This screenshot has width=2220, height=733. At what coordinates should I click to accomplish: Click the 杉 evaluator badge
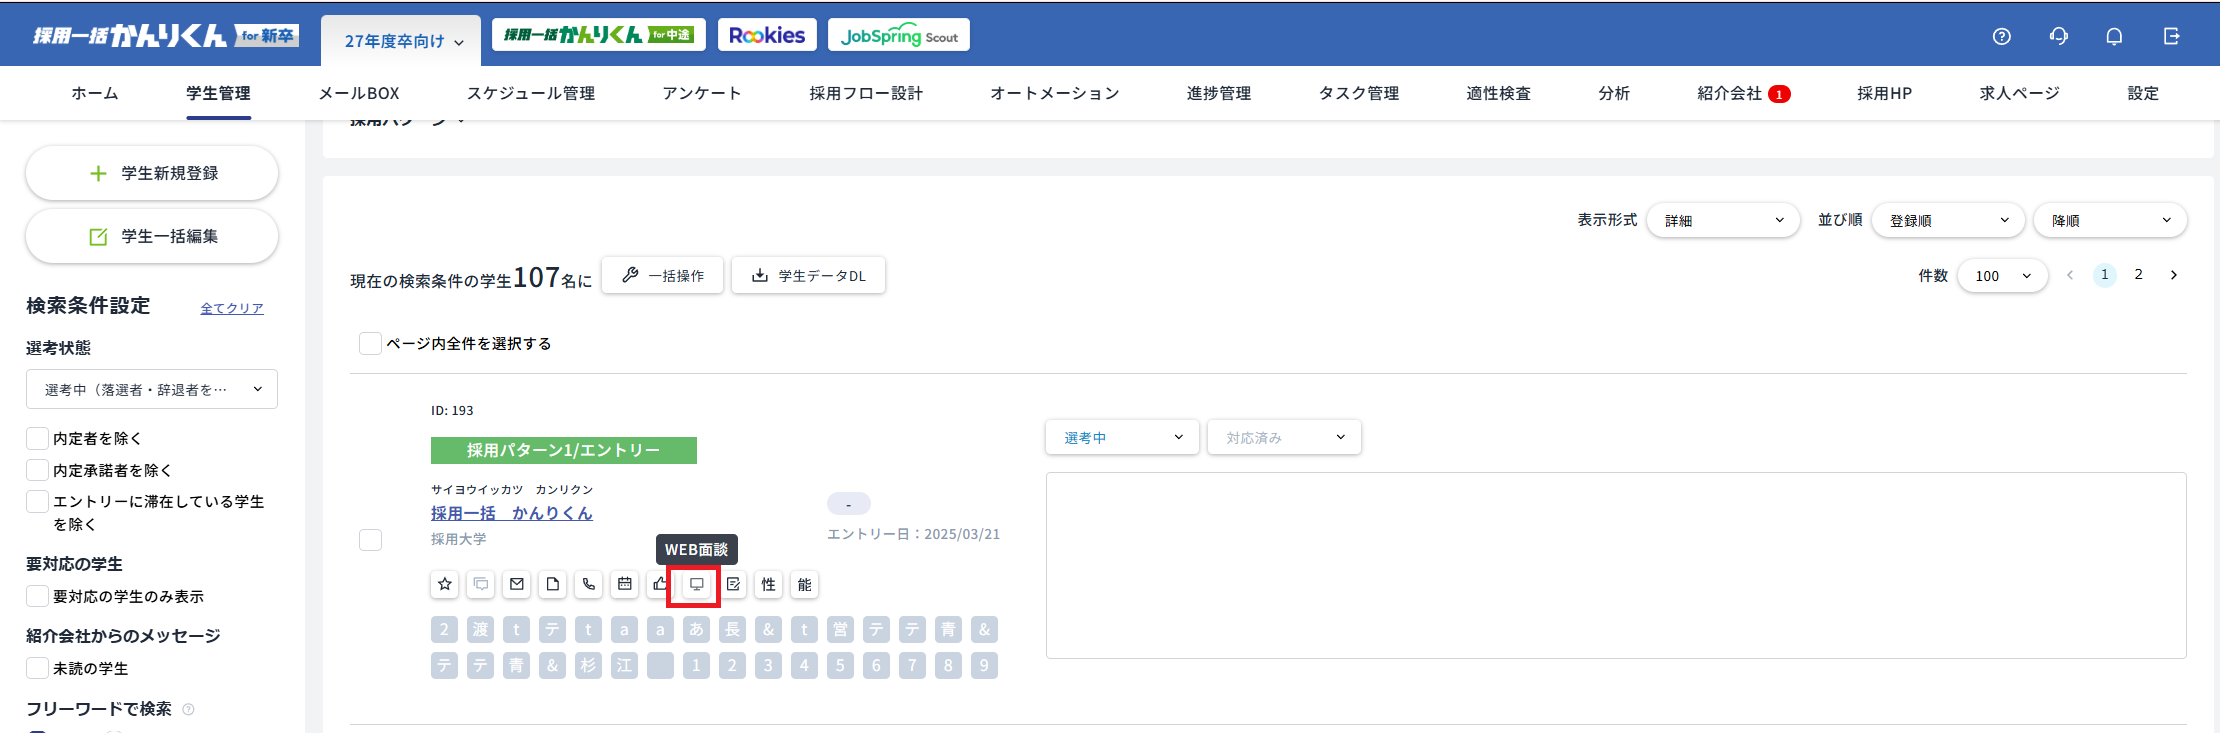tap(589, 665)
